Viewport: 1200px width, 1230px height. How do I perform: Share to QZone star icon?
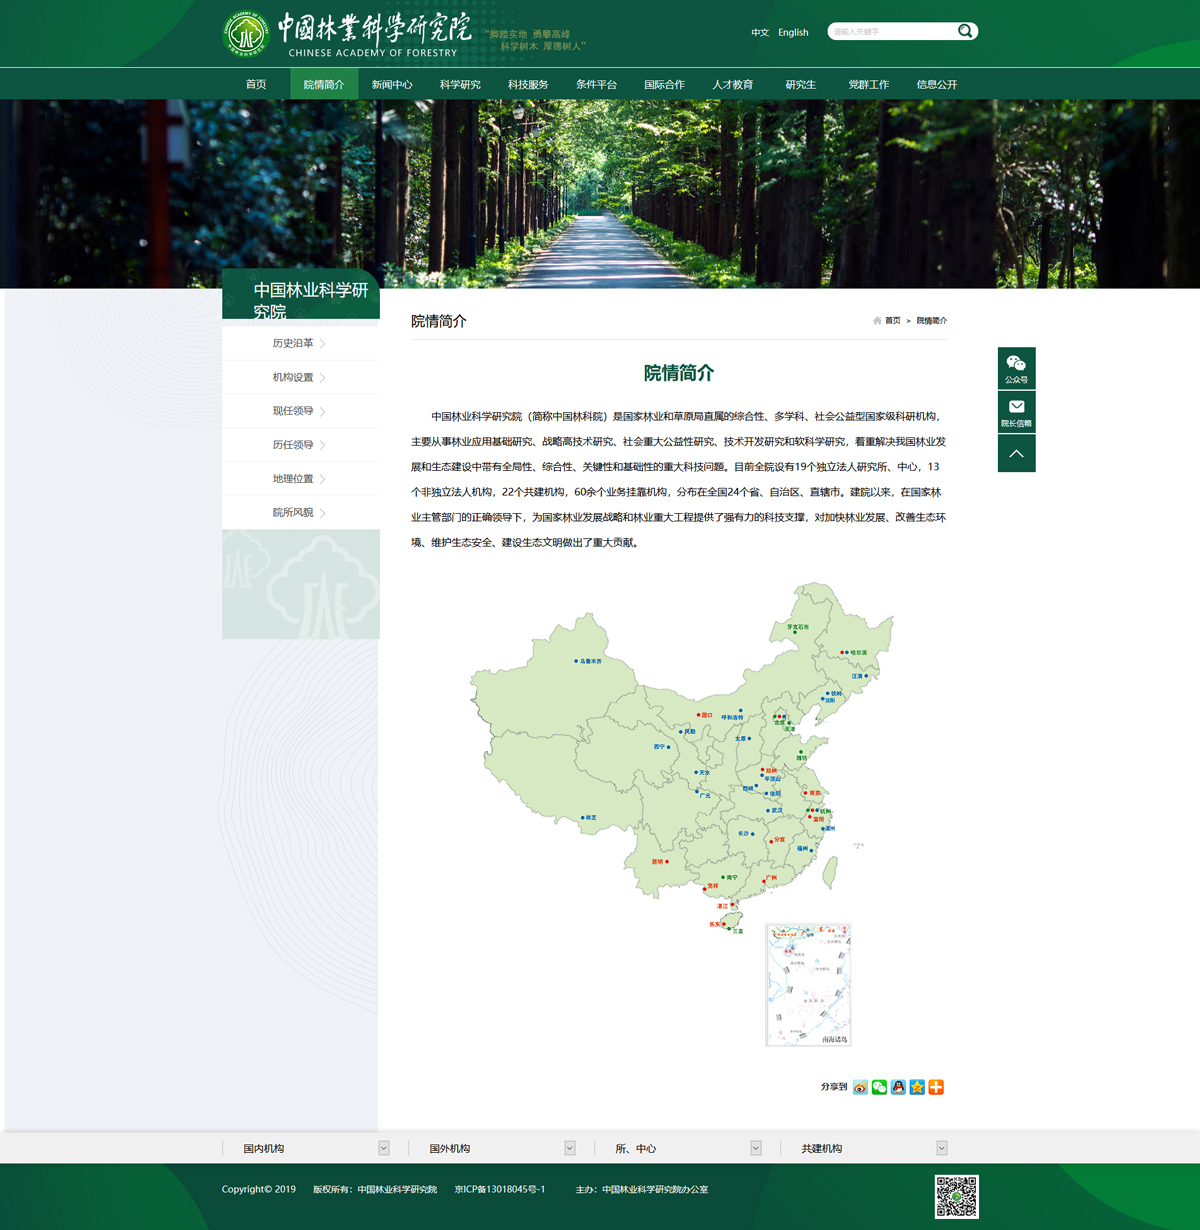pos(917,1087)
